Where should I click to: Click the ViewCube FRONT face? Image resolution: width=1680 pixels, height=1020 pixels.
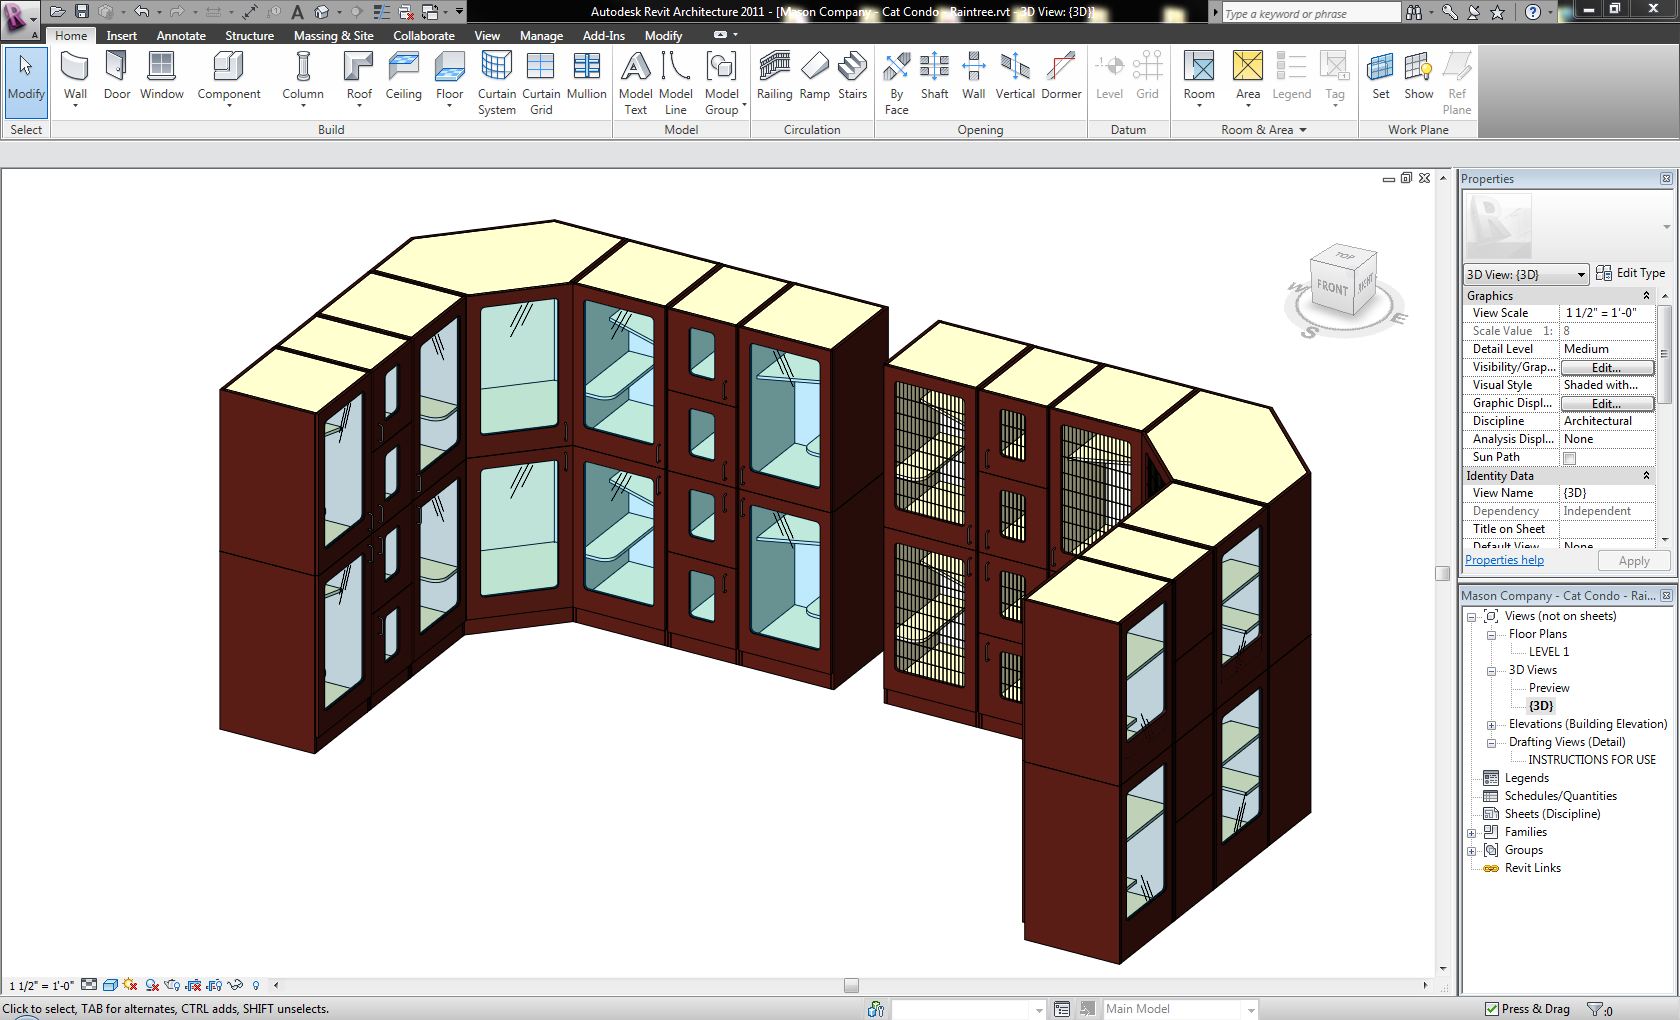coord(1331,287)
